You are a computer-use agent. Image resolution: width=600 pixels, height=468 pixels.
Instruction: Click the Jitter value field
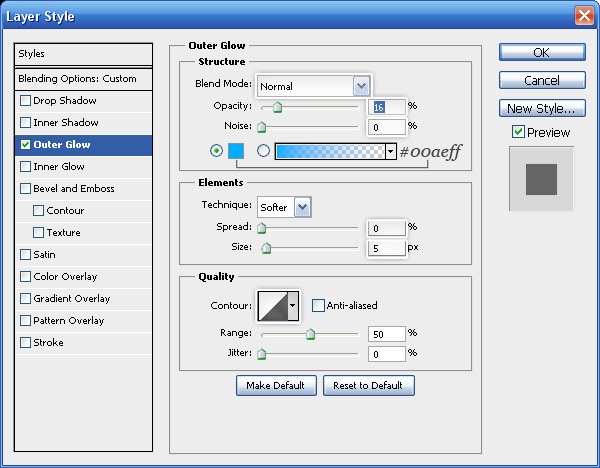coord(386,354)
